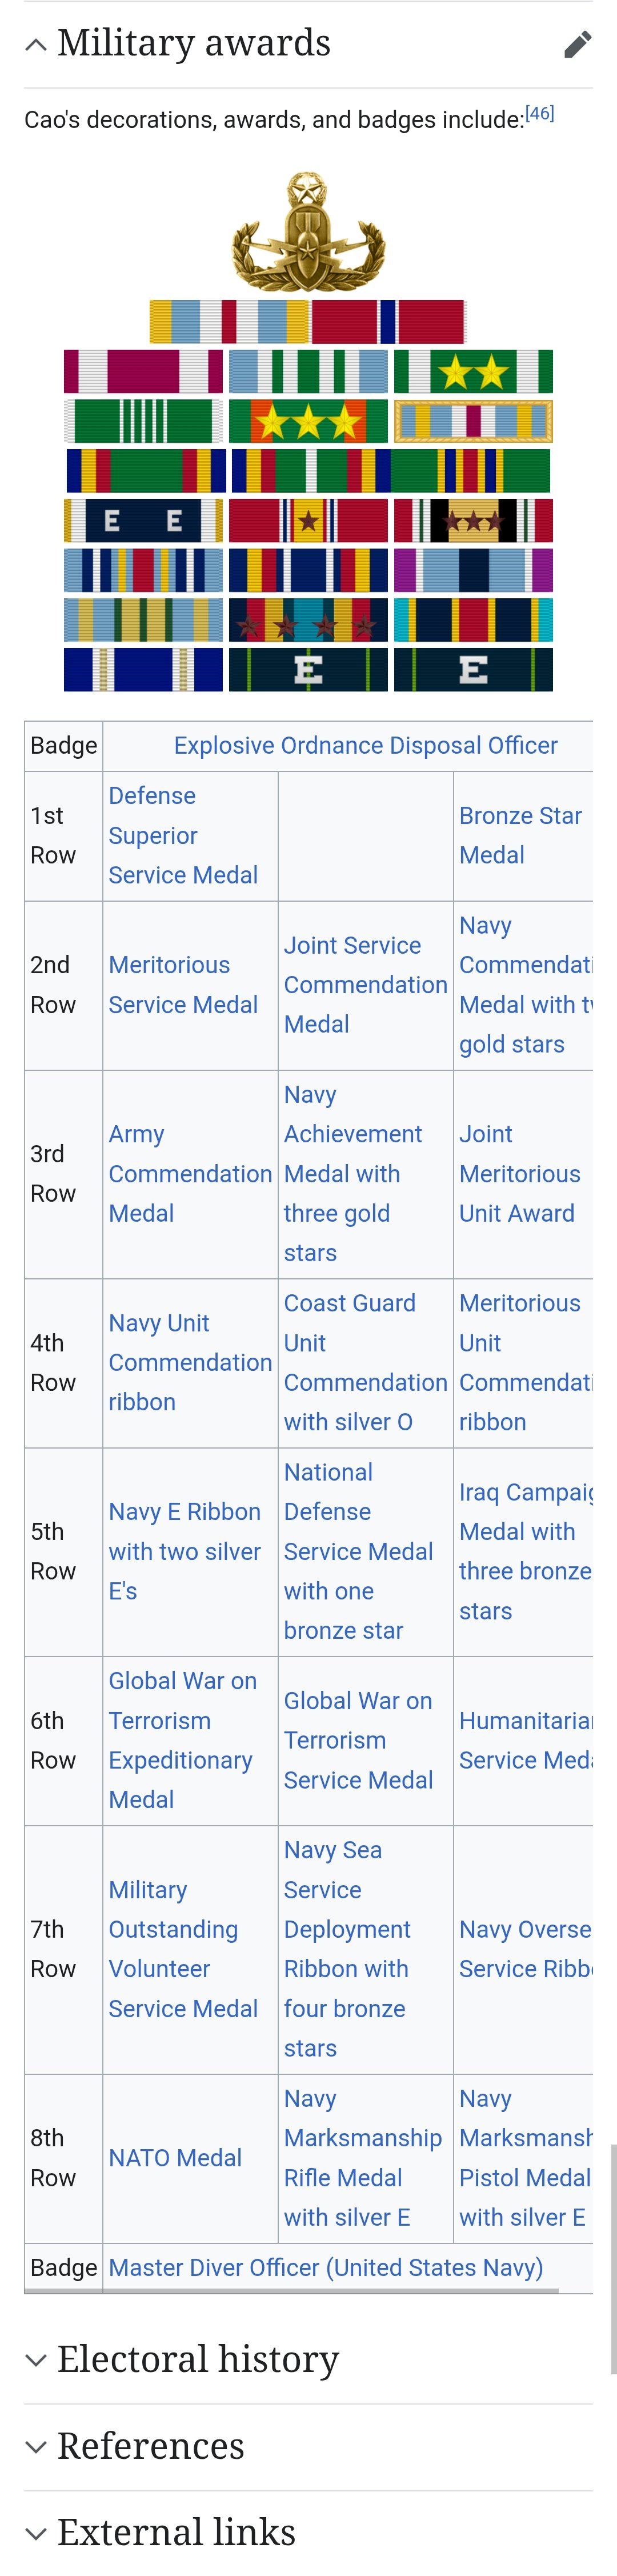The height and width of the screenshot is (2576, 617).
Task: Click the gold Explosive Ordnance Disposal badge image
Action: 308,232
